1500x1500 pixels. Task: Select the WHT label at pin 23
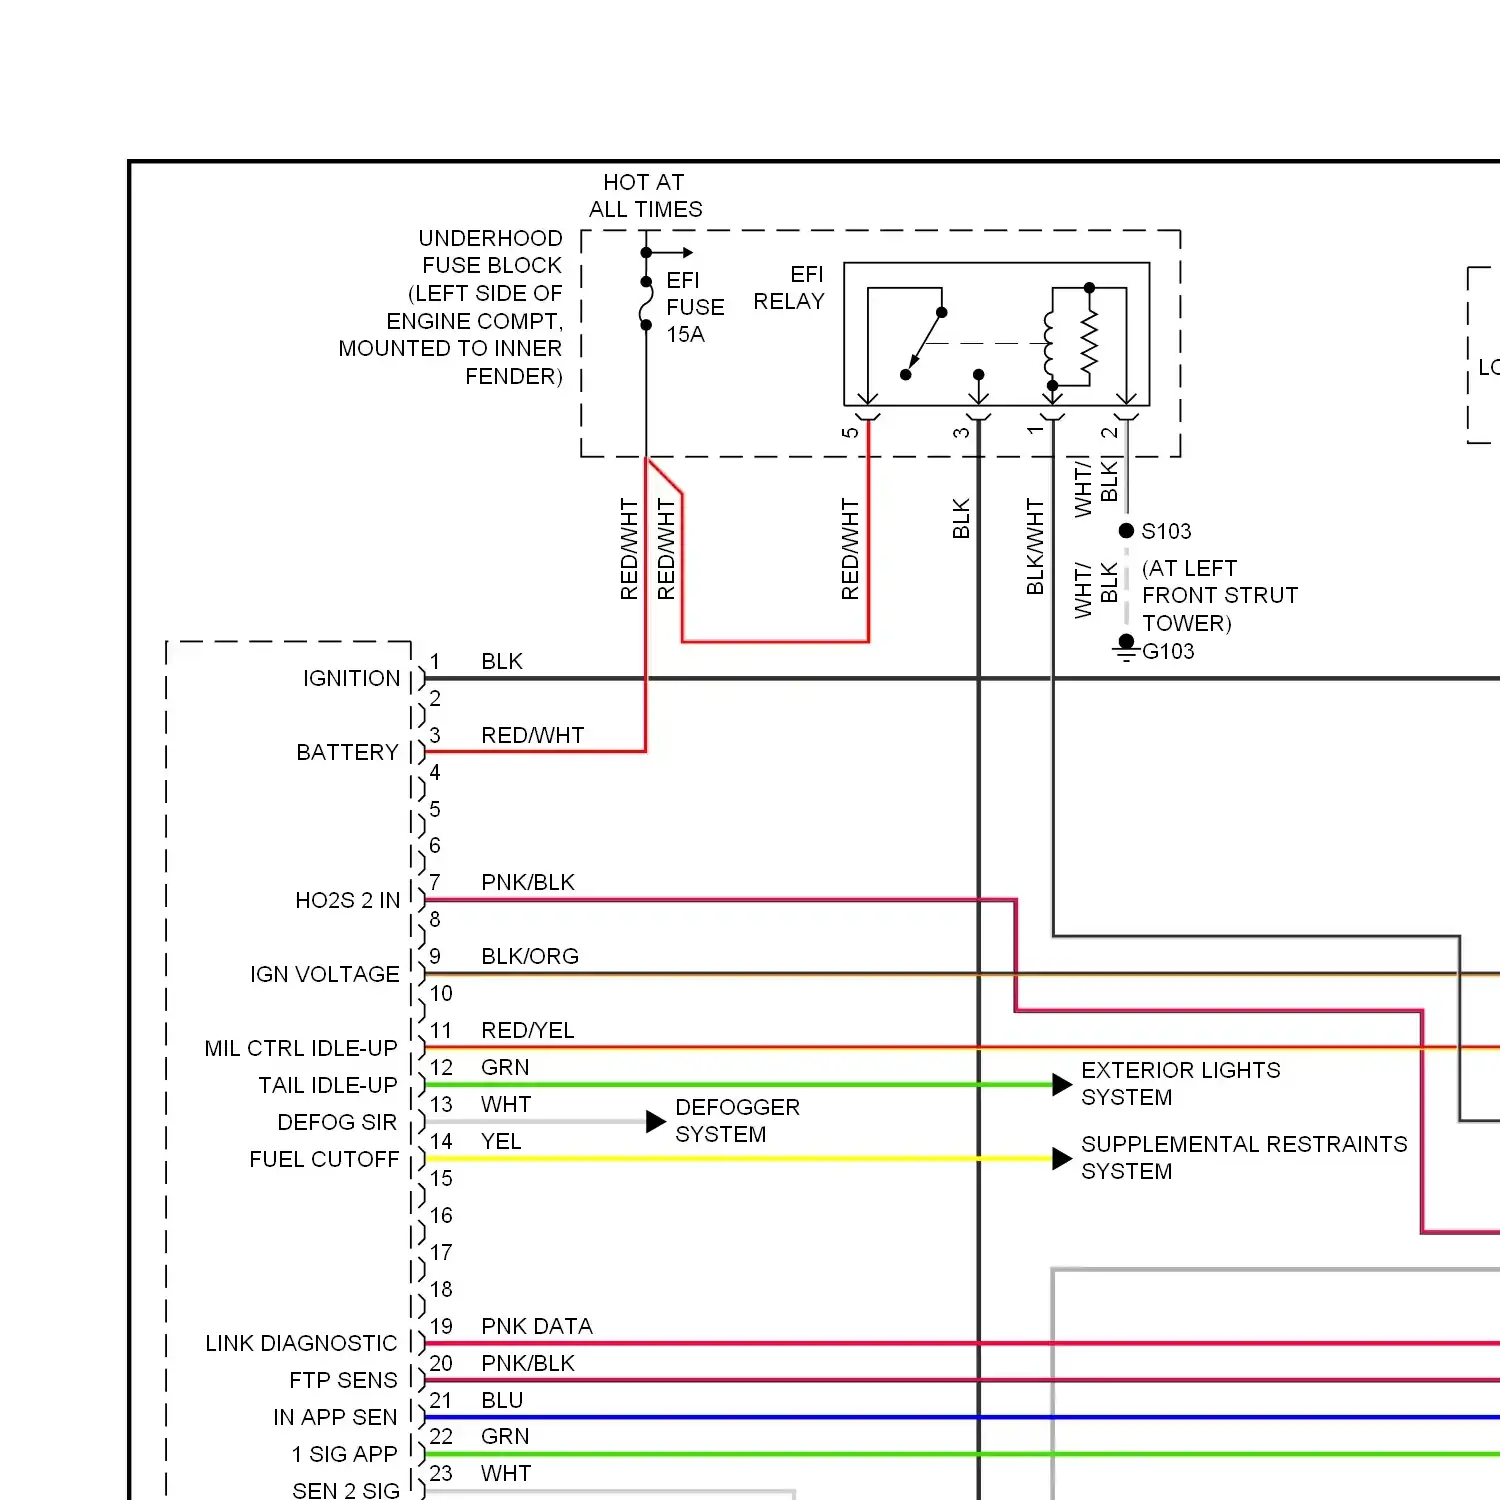tap(506, 1473)
